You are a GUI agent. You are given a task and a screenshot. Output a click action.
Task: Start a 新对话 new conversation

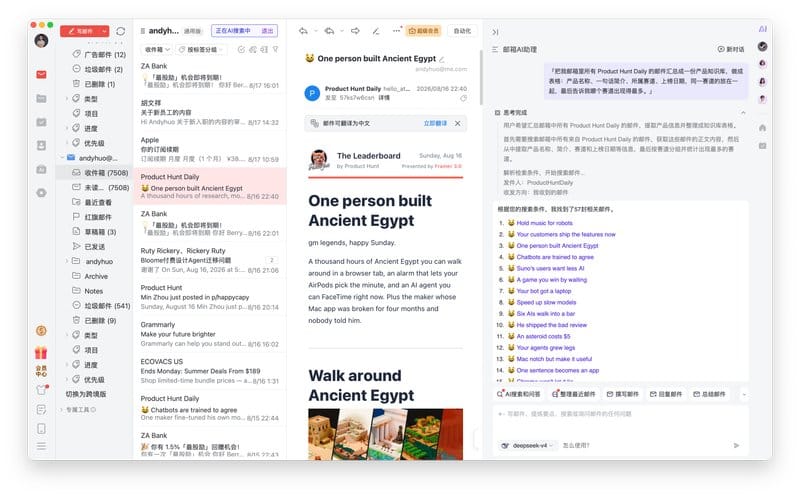[731, 49]
